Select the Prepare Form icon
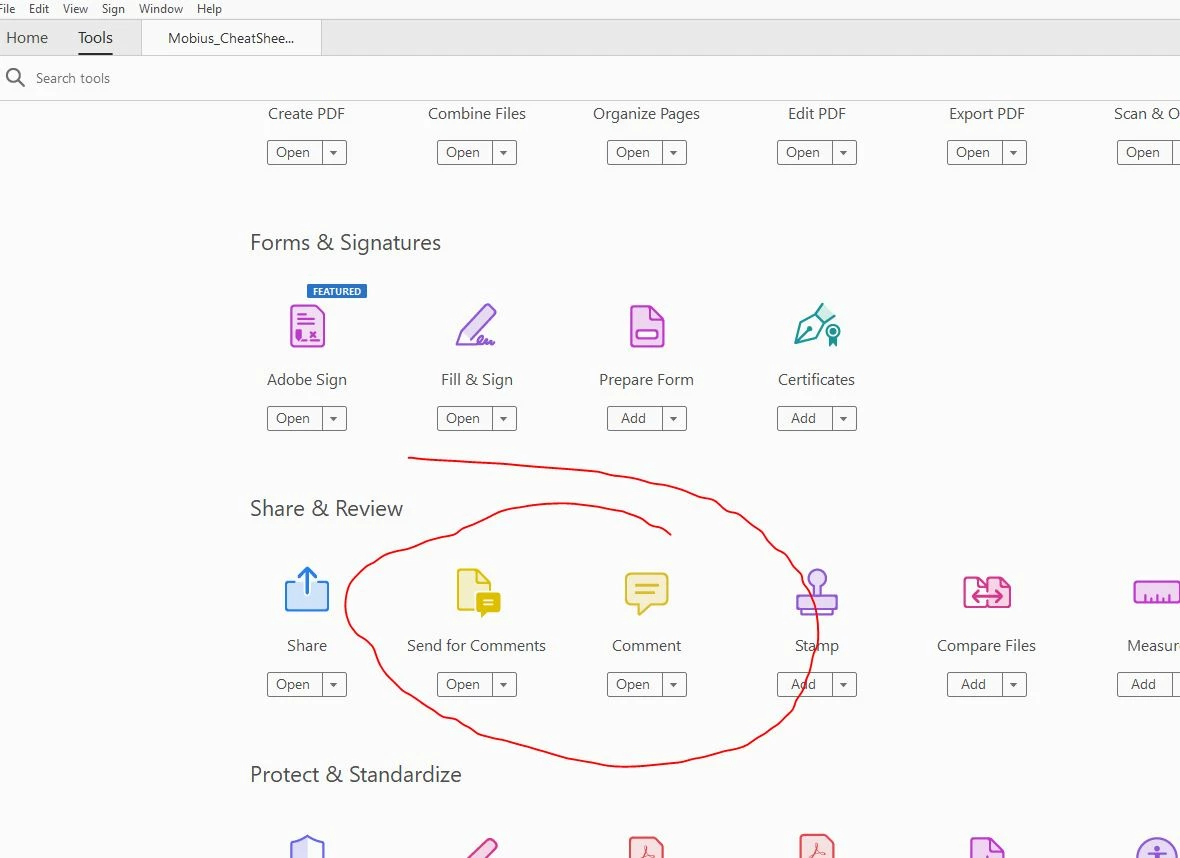The height and width of the screenshot is (858, 1180). 646,326
